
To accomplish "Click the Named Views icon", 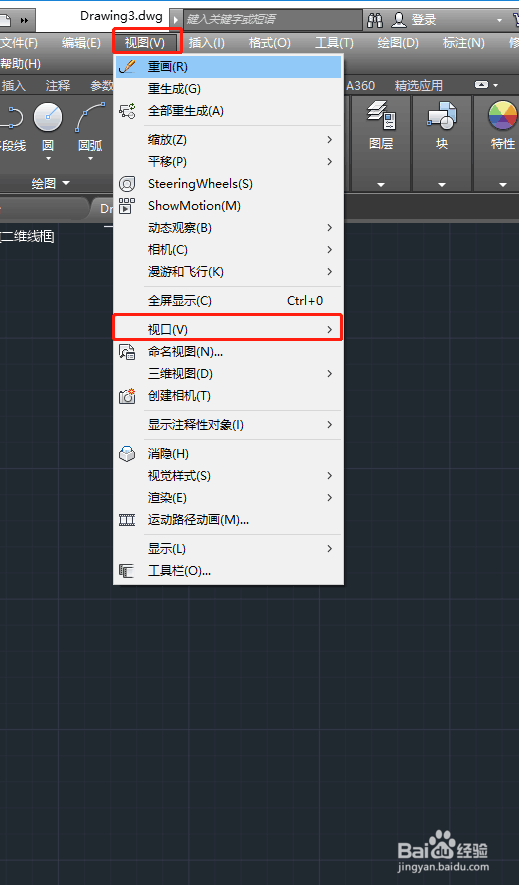I will pyautogui.click(x=127, y=352).
